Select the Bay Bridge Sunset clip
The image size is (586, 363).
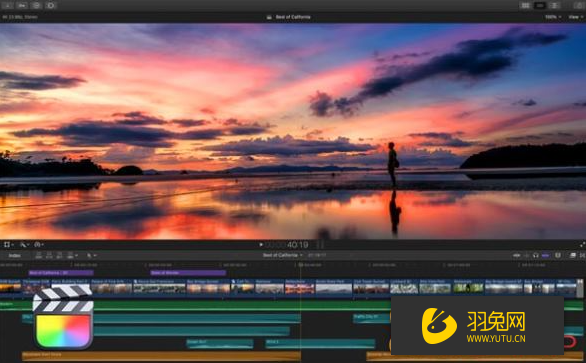[208, 287]
